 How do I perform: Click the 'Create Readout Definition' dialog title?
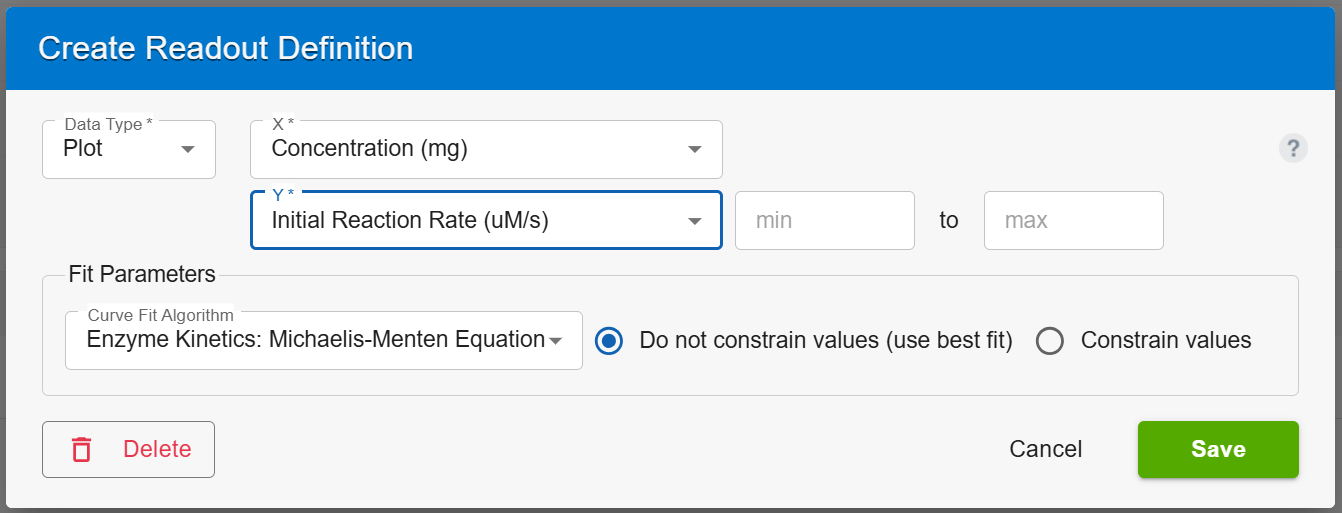point(226,48)
